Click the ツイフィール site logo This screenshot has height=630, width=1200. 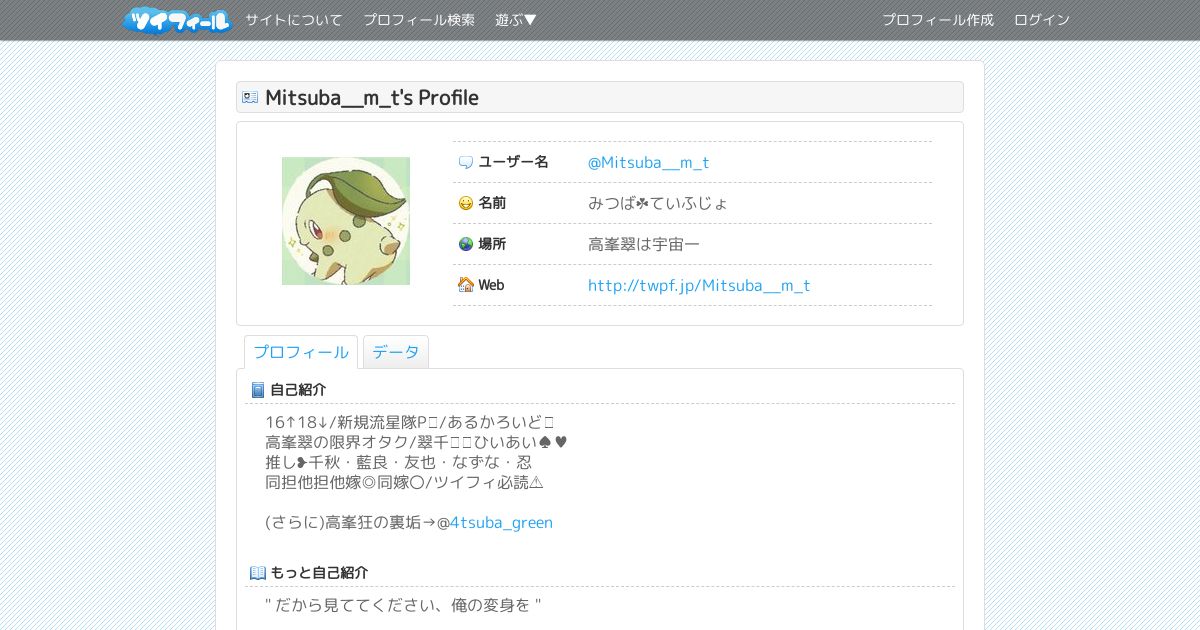(177, 20)
